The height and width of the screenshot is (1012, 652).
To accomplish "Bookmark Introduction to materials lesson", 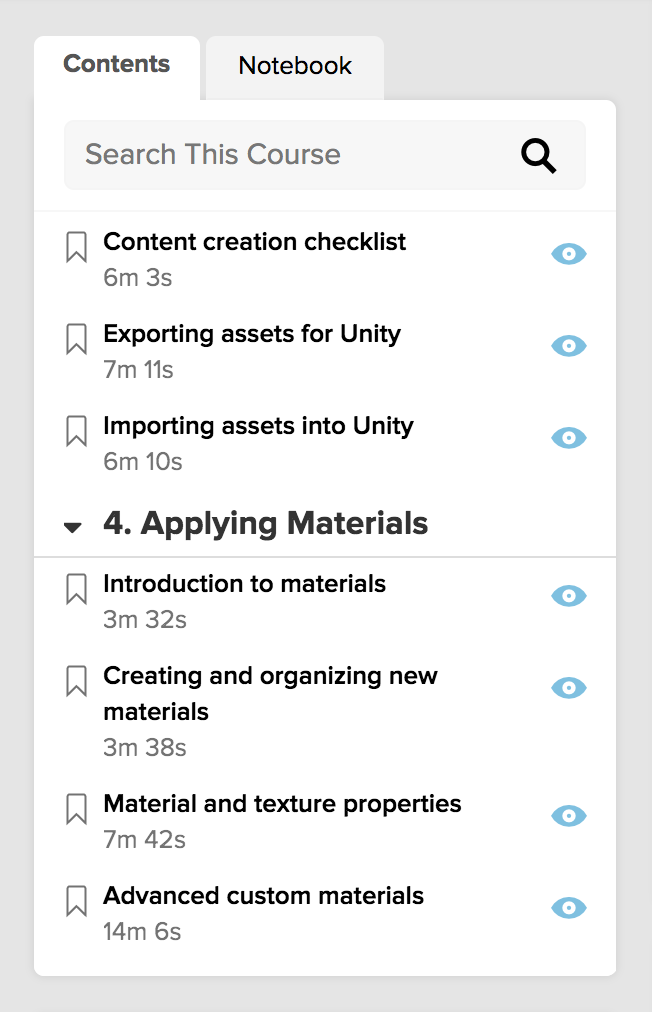I will (76, 589).
